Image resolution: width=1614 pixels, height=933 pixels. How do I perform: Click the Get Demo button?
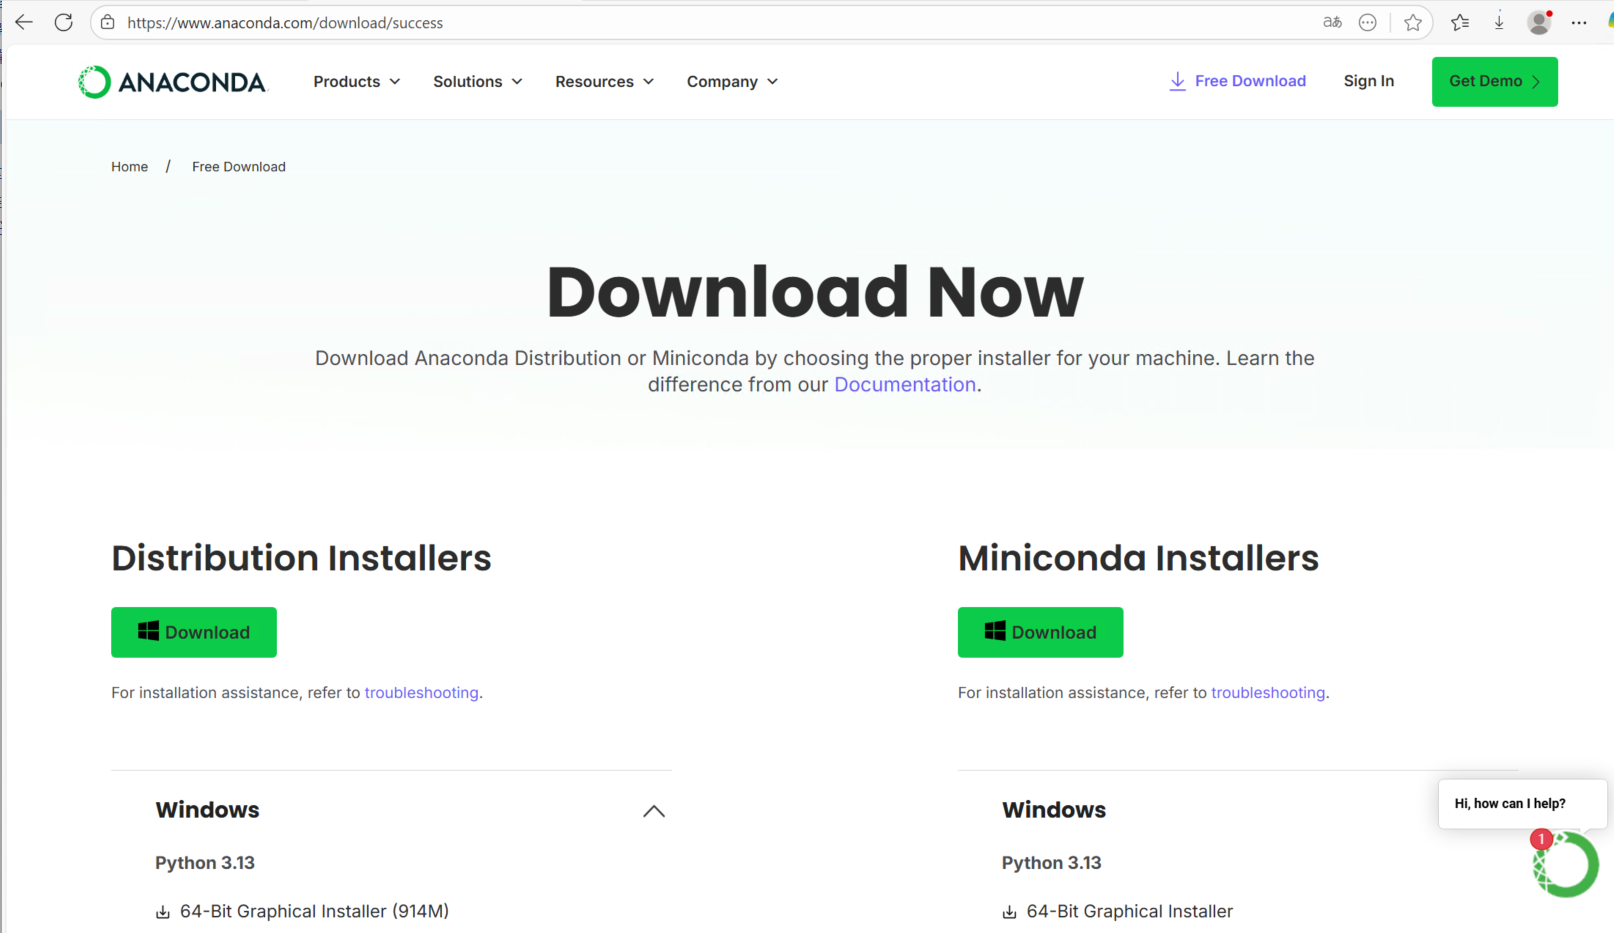point(1495,82)
